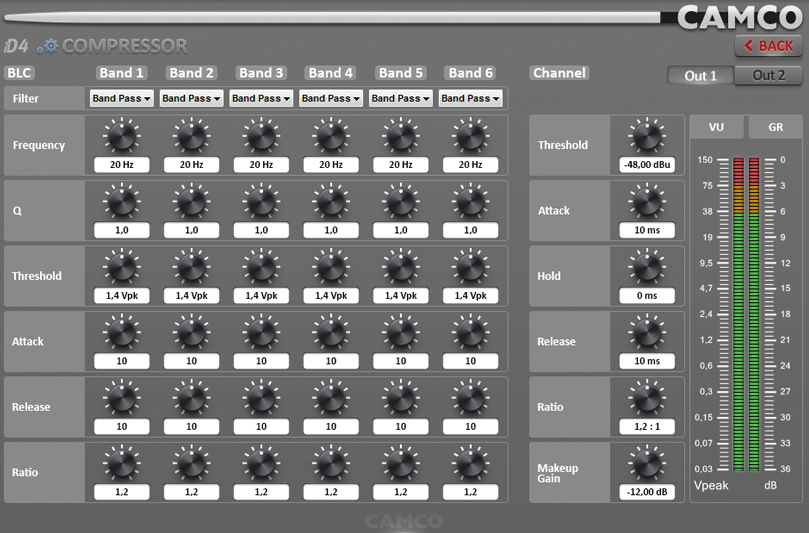Click the Band 3 Frequency knob
Screen dimensions: 809x533
261,136
